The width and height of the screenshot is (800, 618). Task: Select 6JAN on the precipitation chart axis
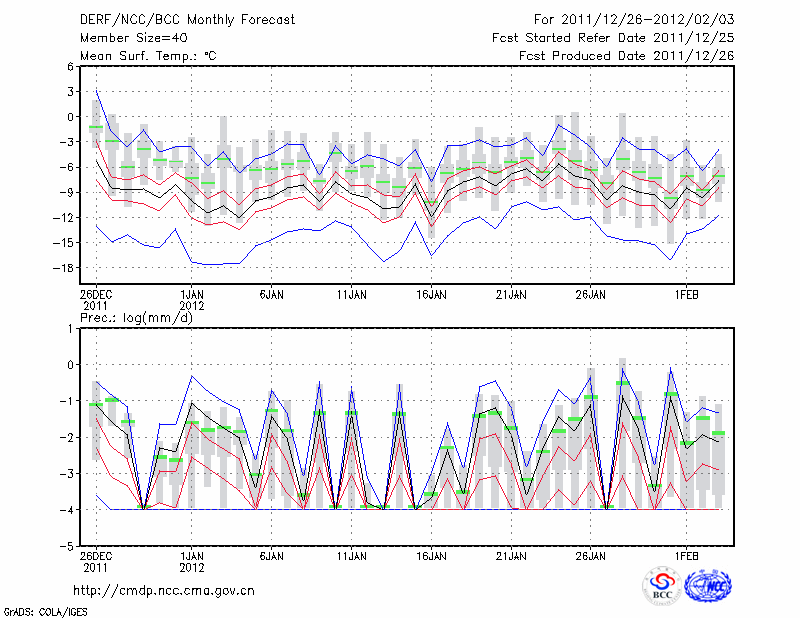(271, 554)
